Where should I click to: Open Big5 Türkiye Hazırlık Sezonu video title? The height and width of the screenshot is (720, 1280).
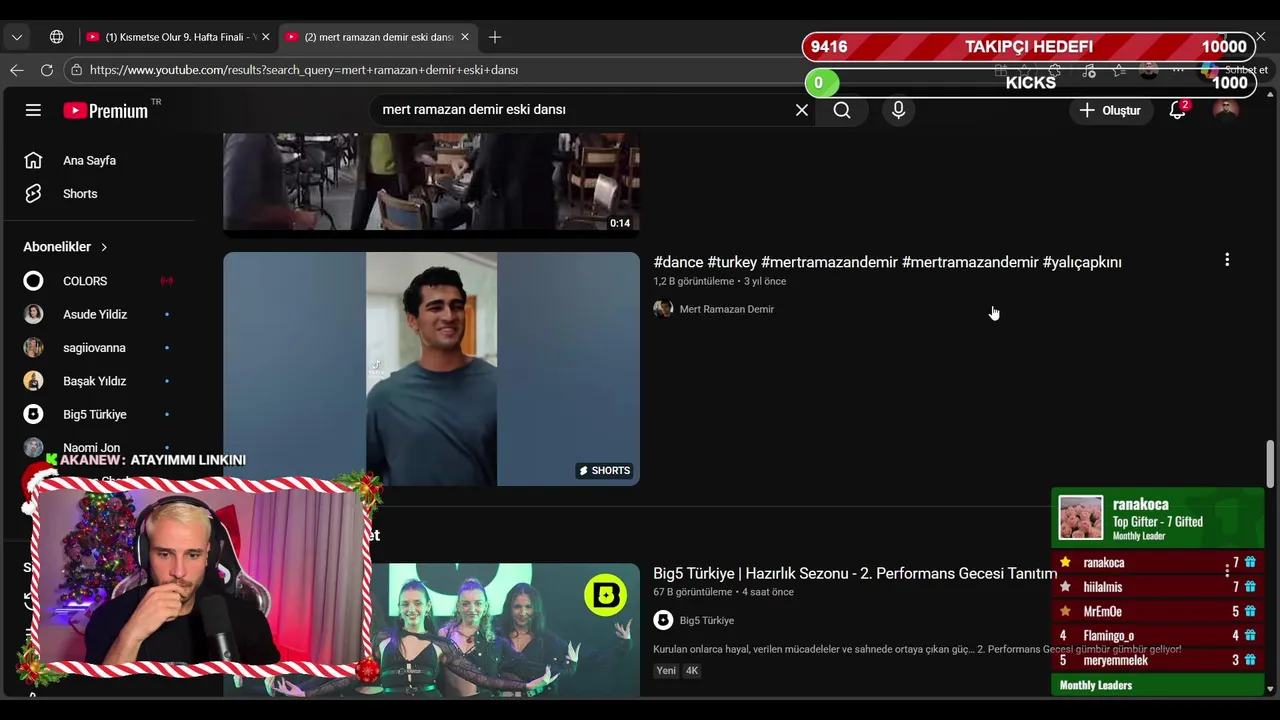tap(855, 573)
